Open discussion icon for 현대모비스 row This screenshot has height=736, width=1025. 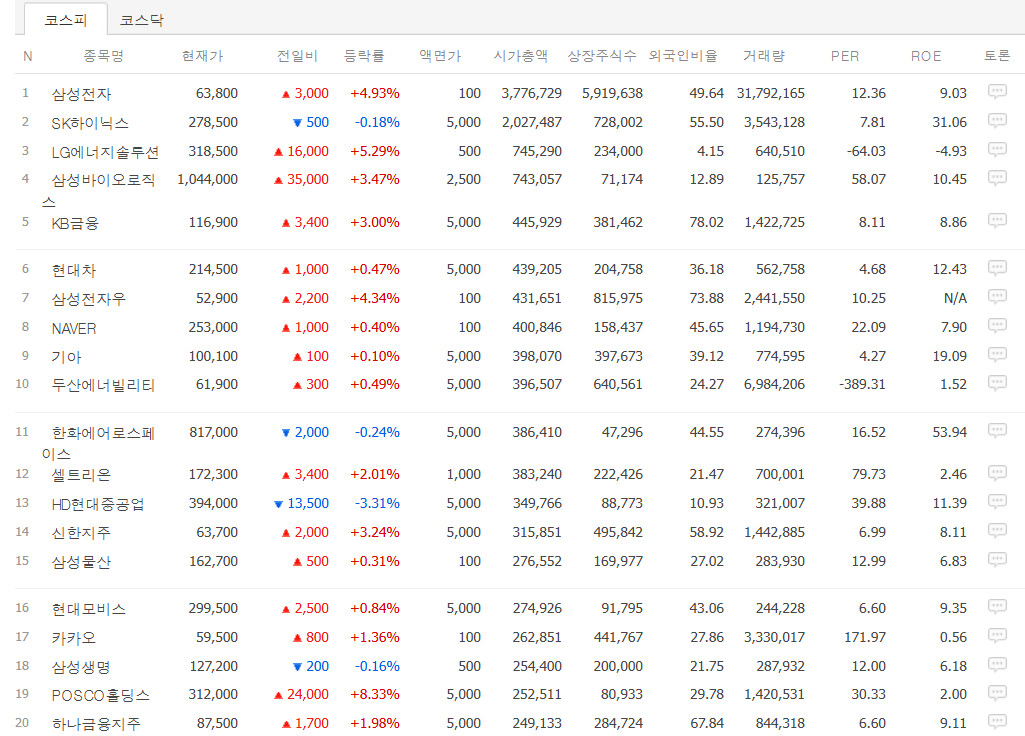tap(997, 607)
